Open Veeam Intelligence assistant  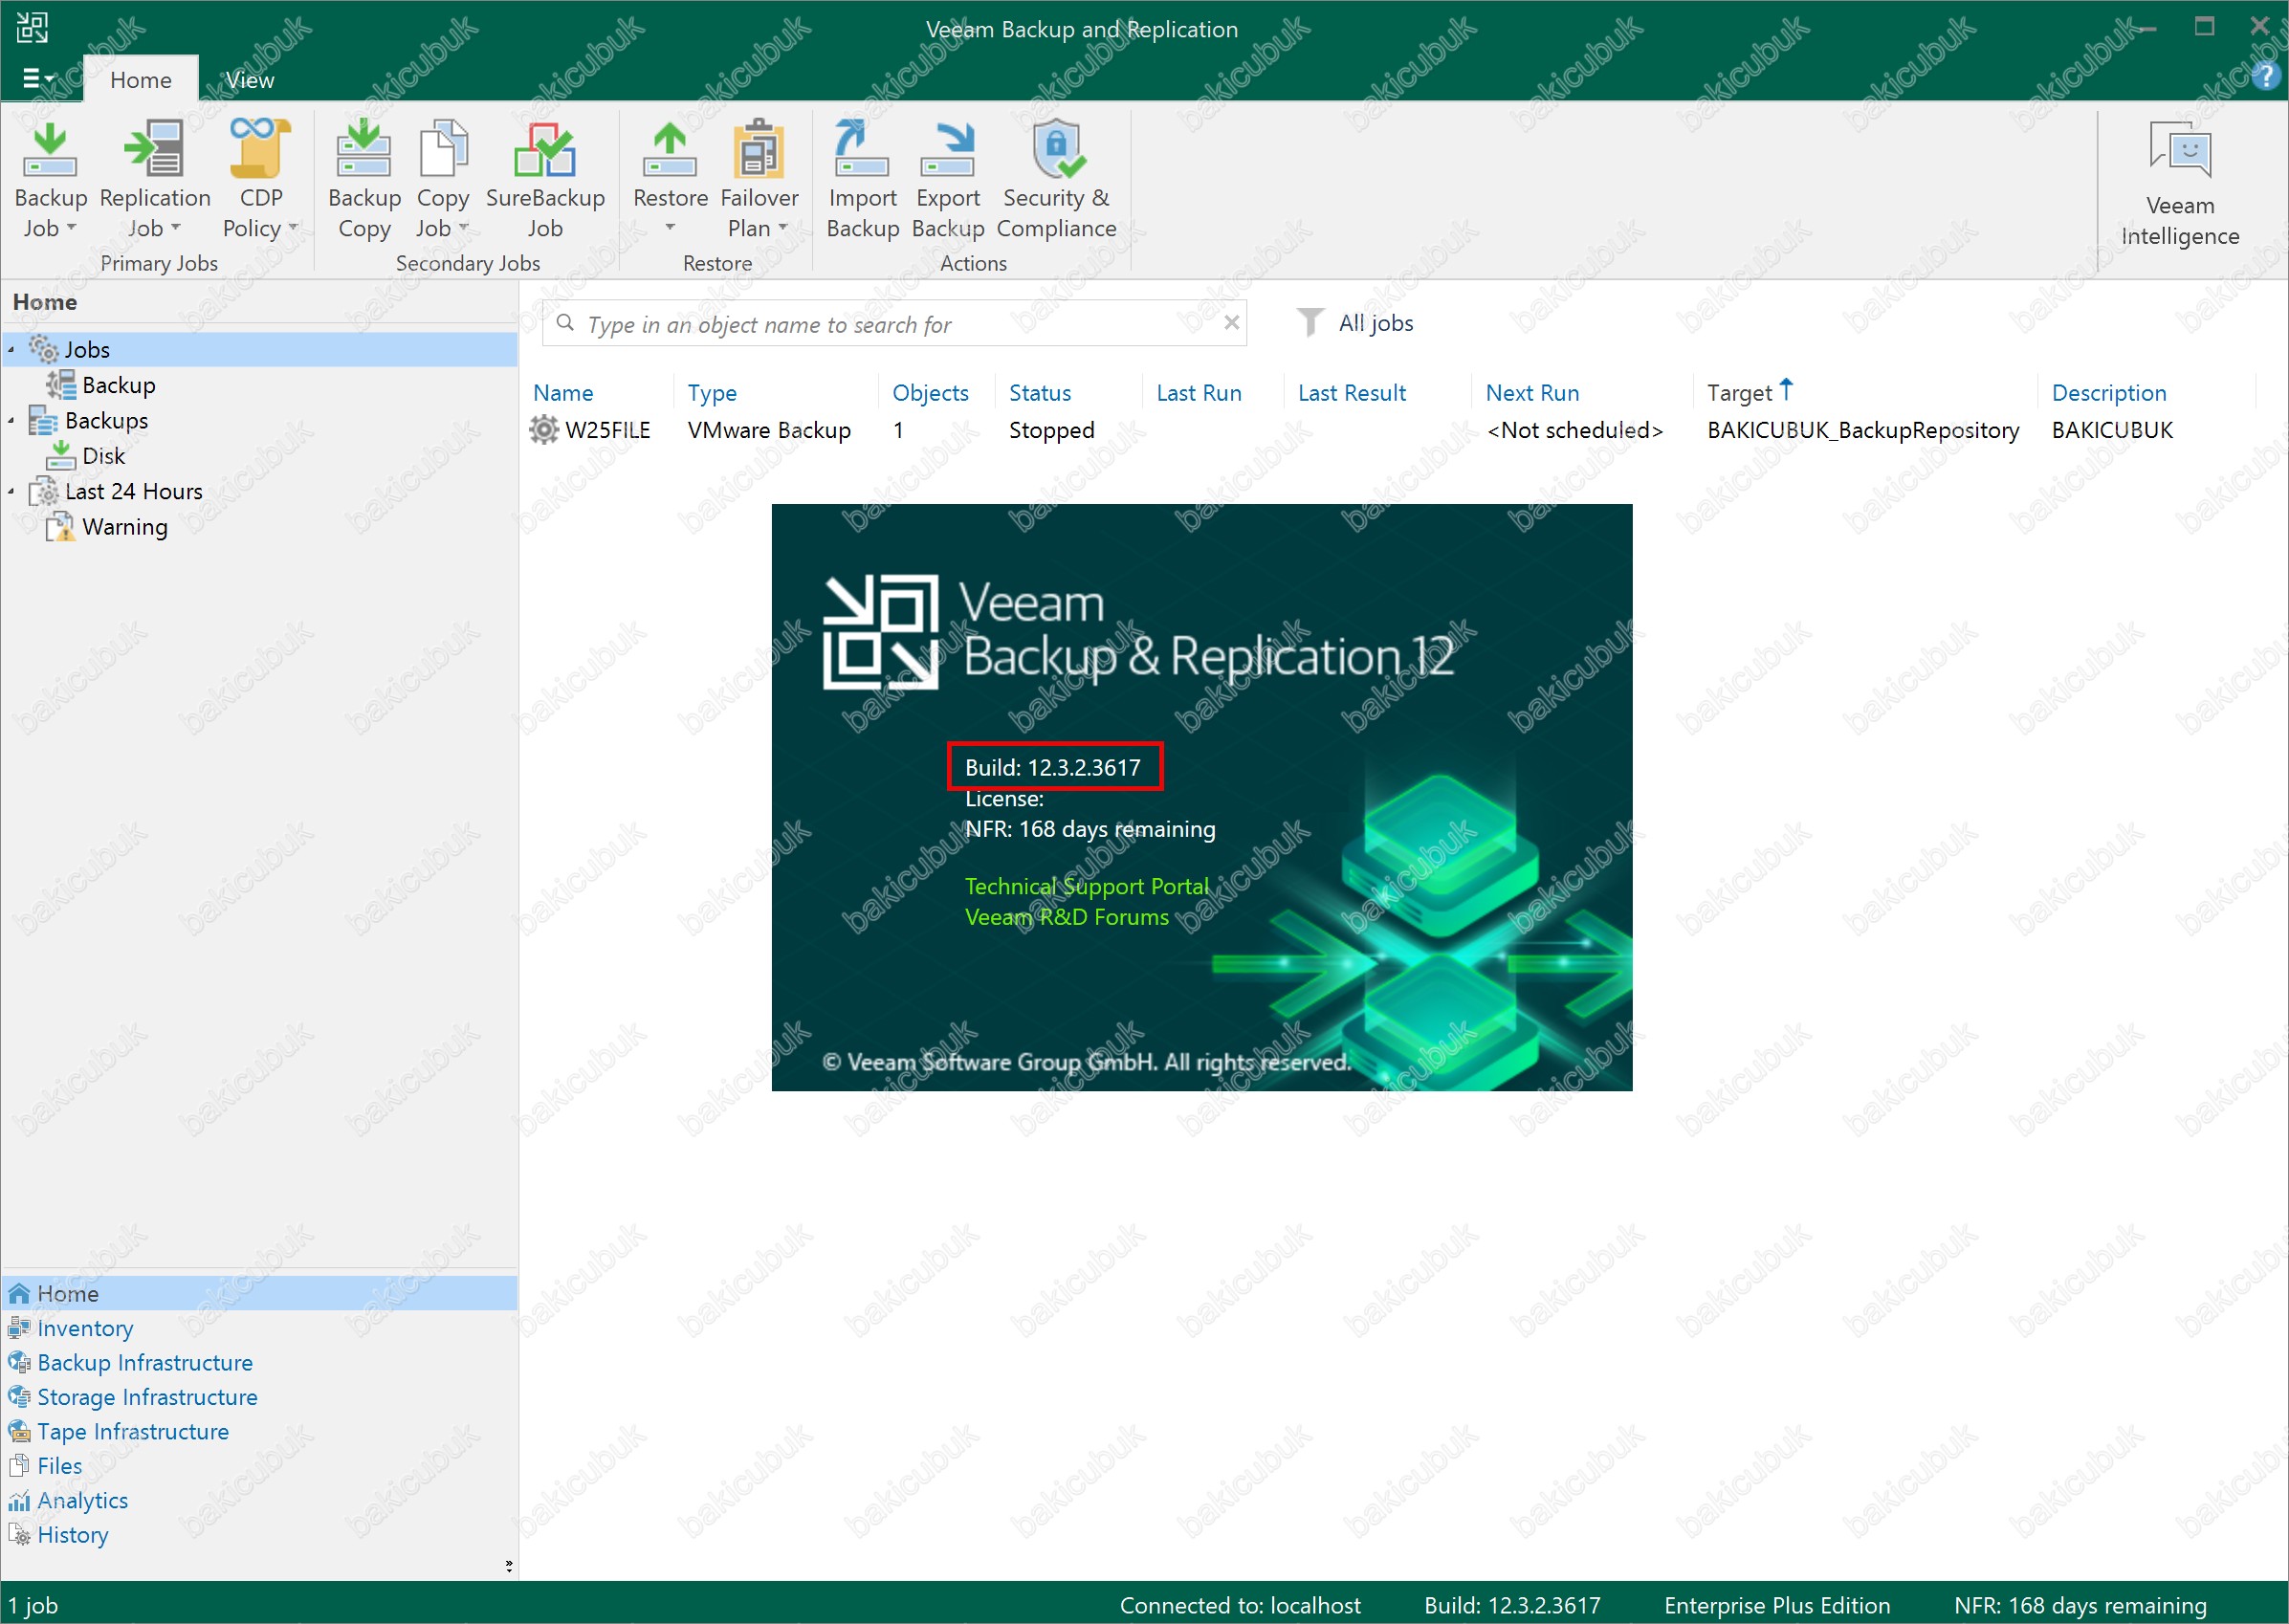pos(2179,185)
